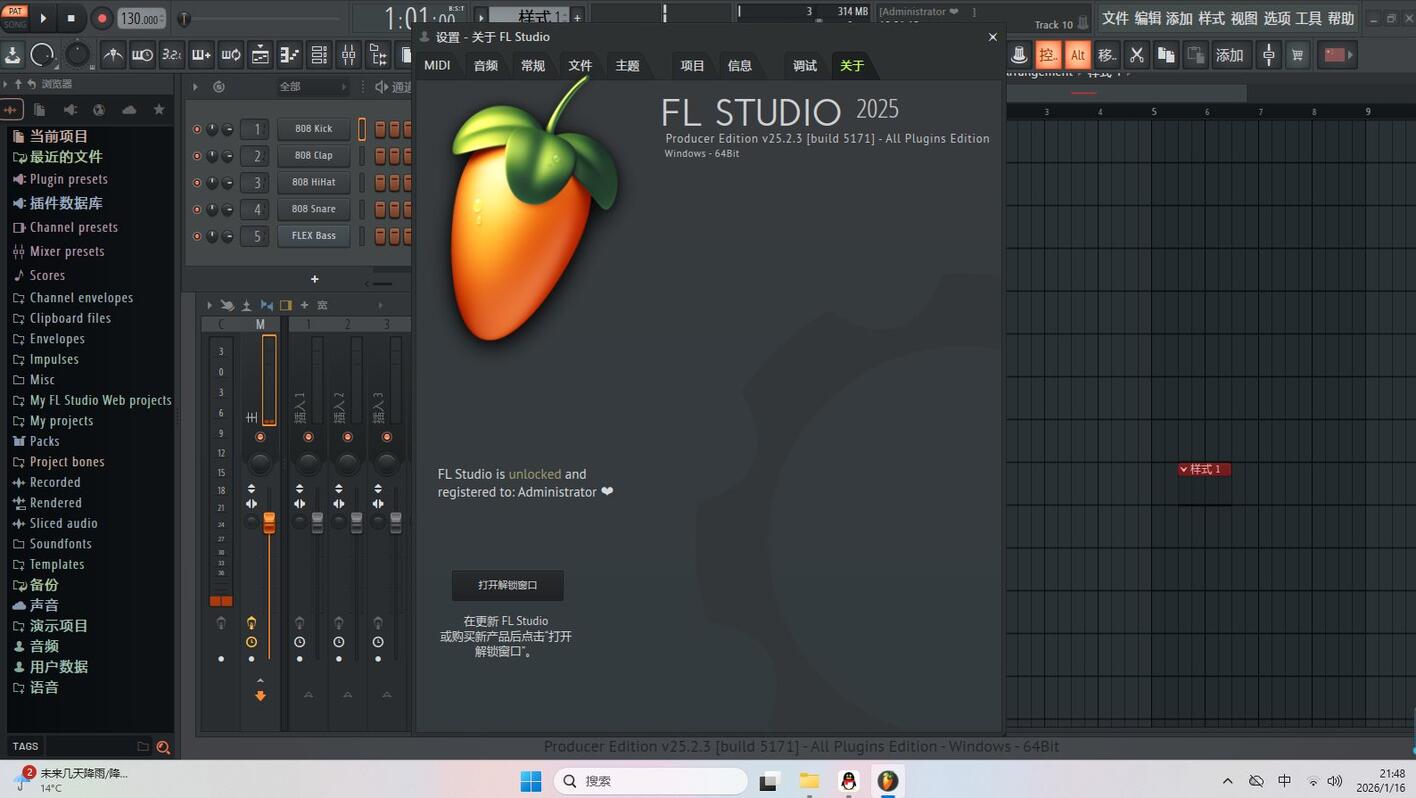Select the cloud tab icon in browser

(129, 110)
